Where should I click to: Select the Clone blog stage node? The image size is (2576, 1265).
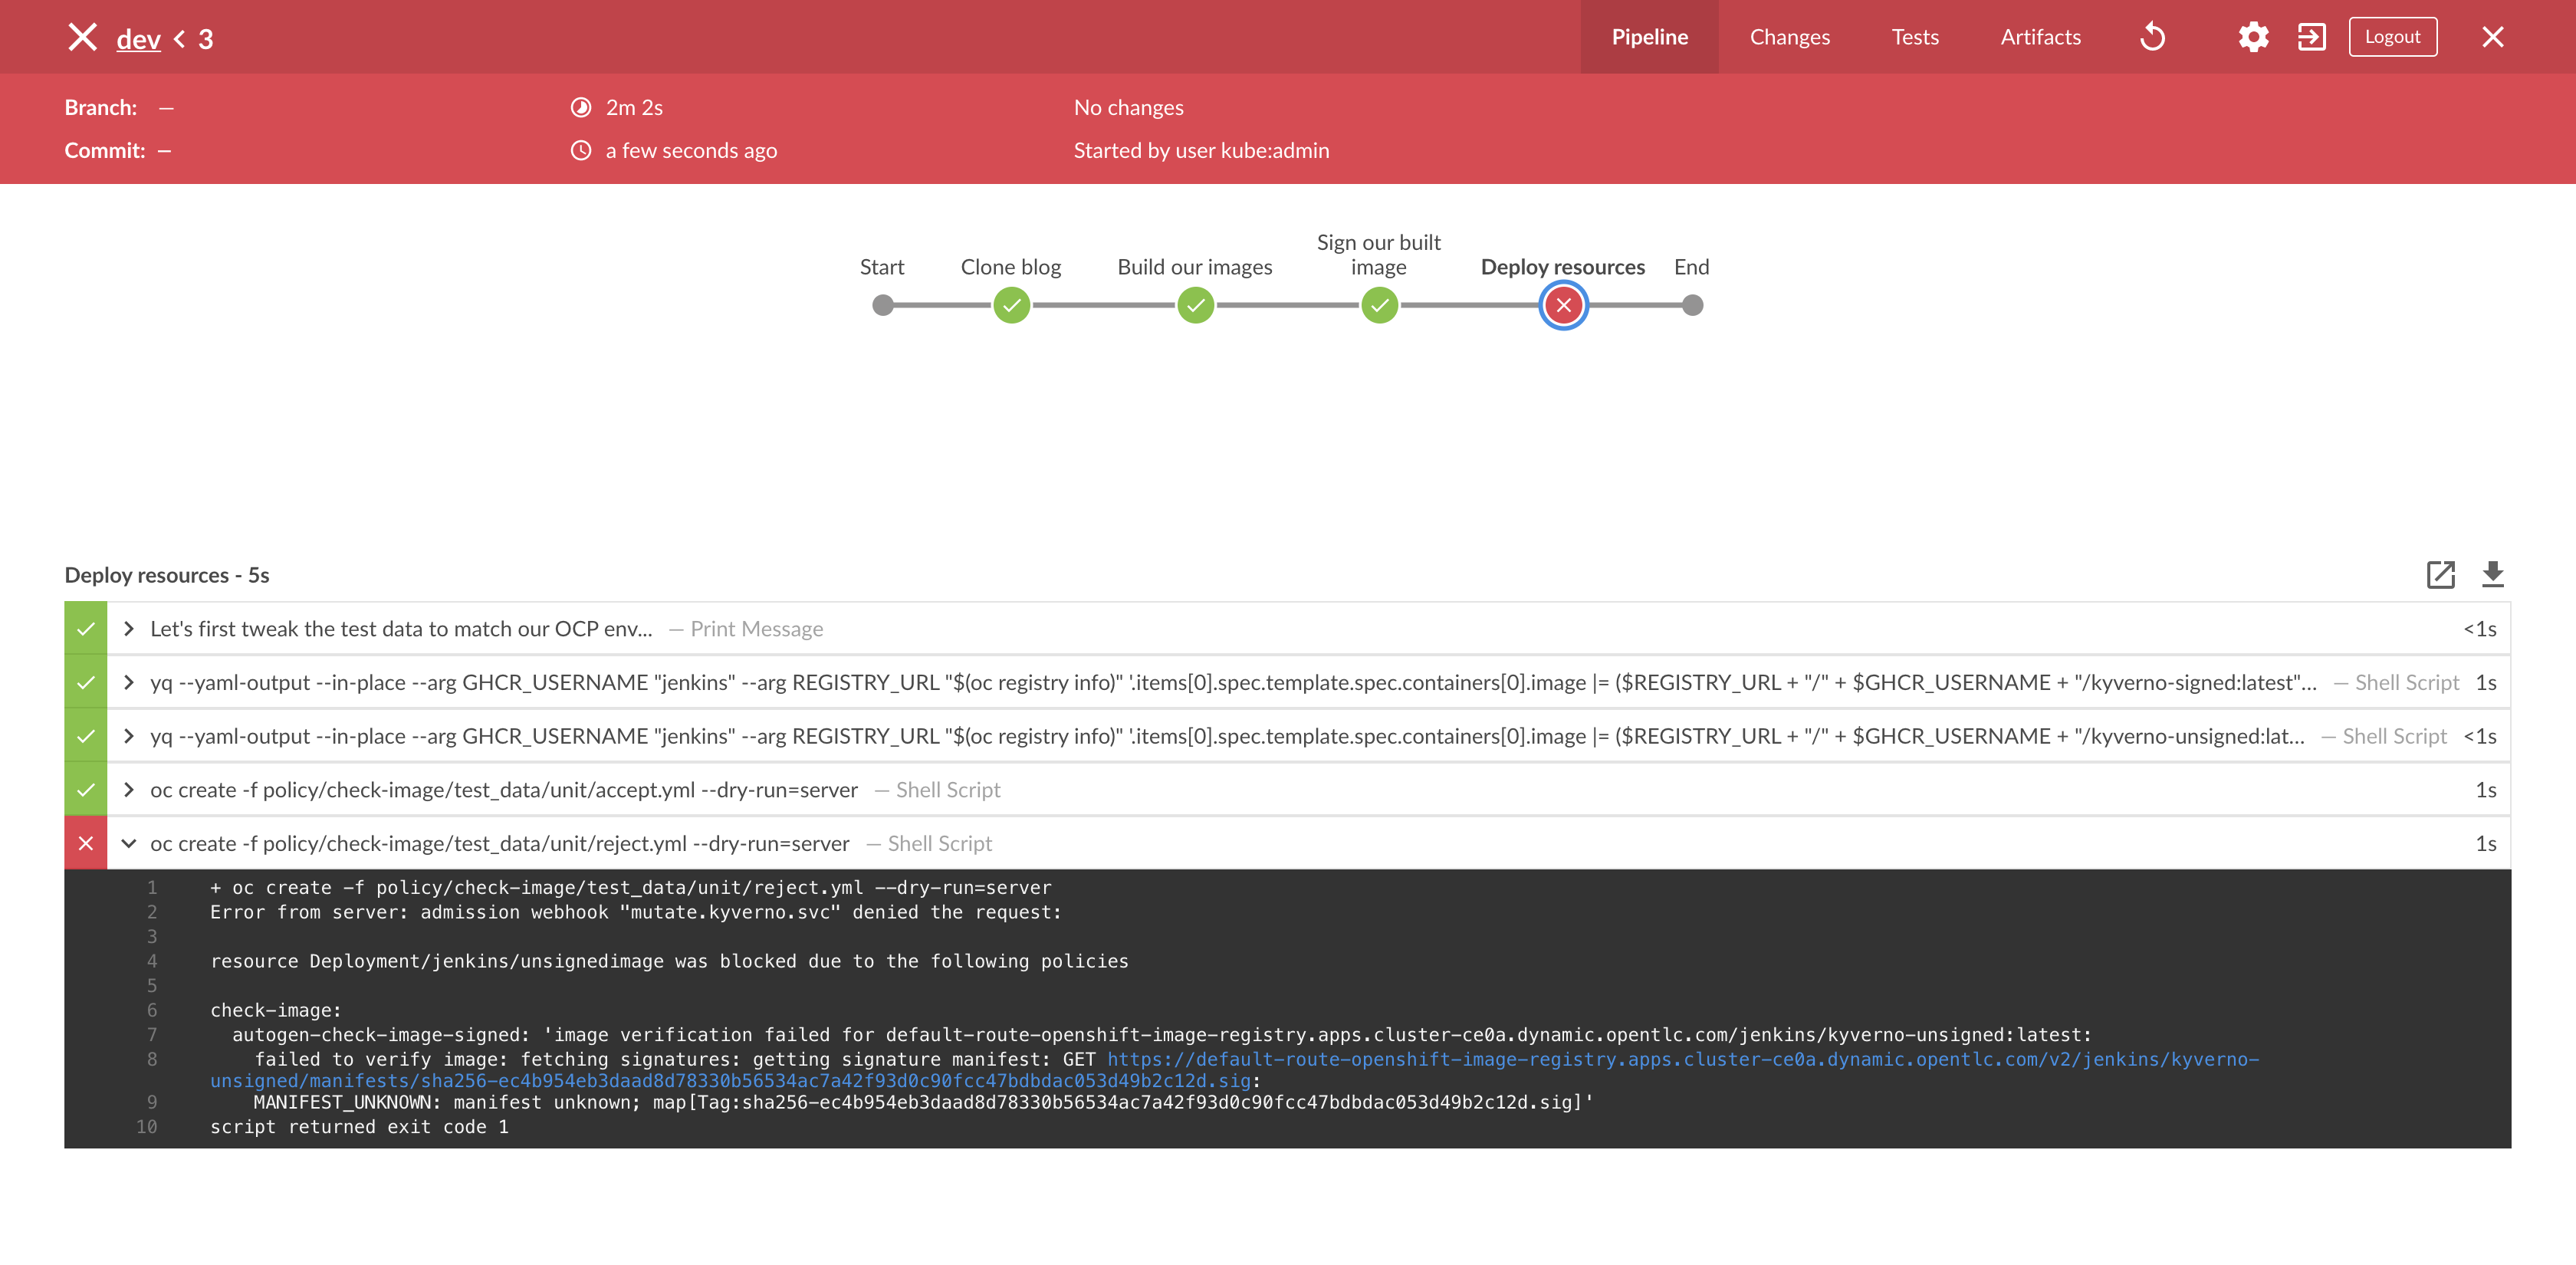point(1011,305)
